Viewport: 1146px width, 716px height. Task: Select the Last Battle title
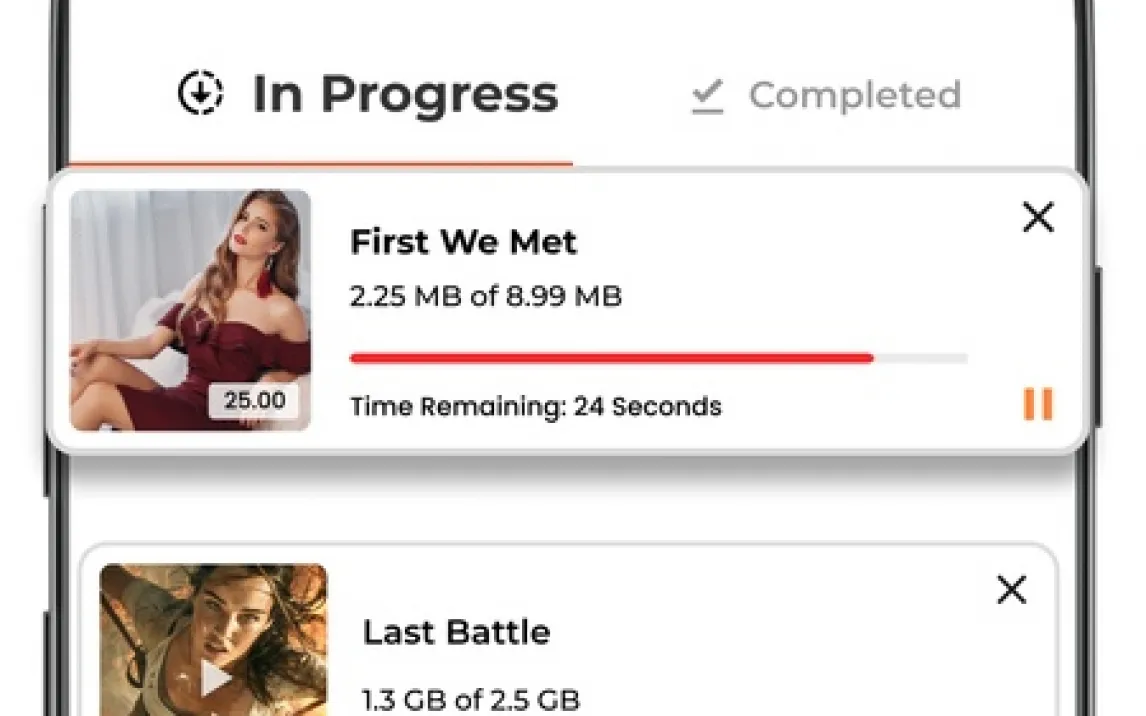click(x=455, y=632)
